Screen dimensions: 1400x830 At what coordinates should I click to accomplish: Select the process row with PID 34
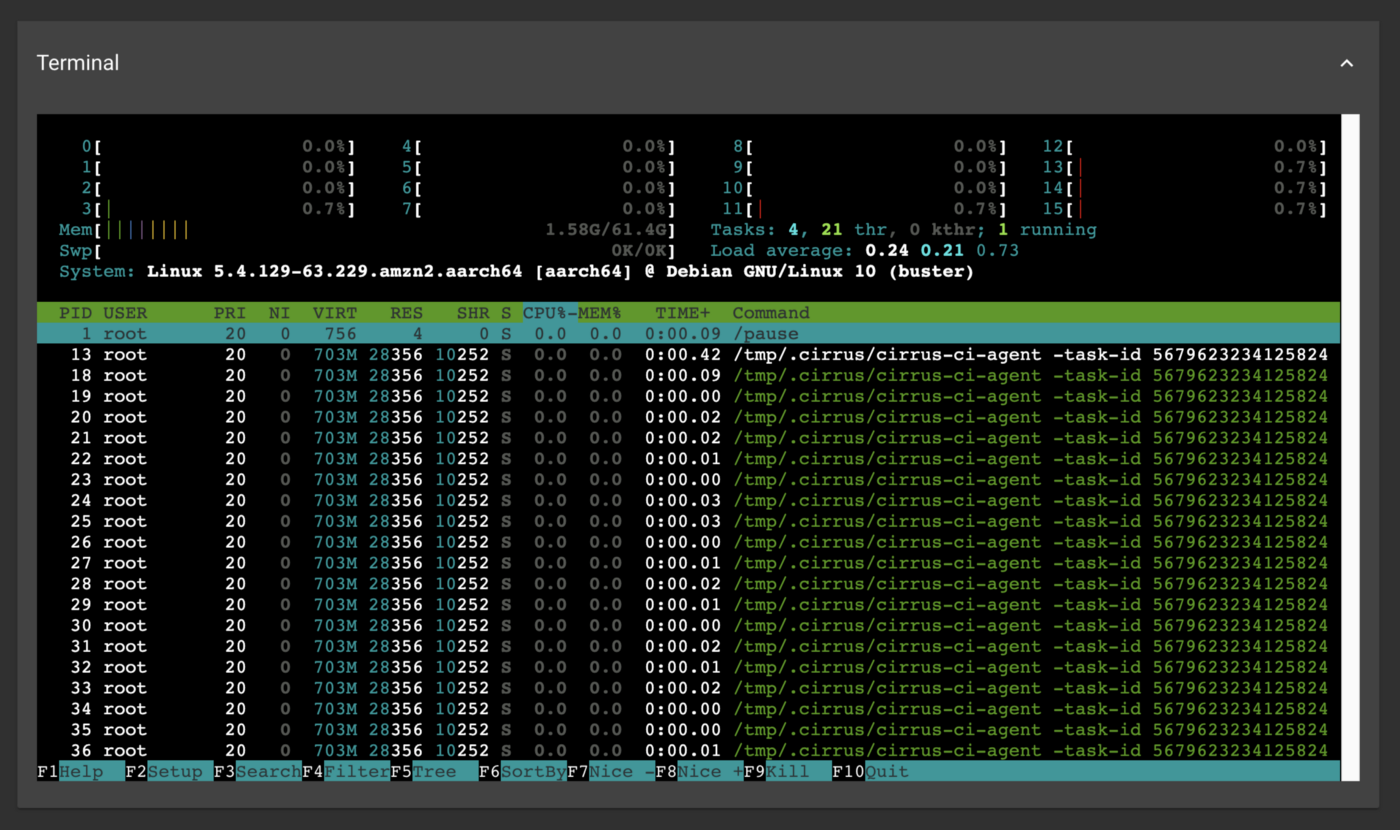point(688,709)
